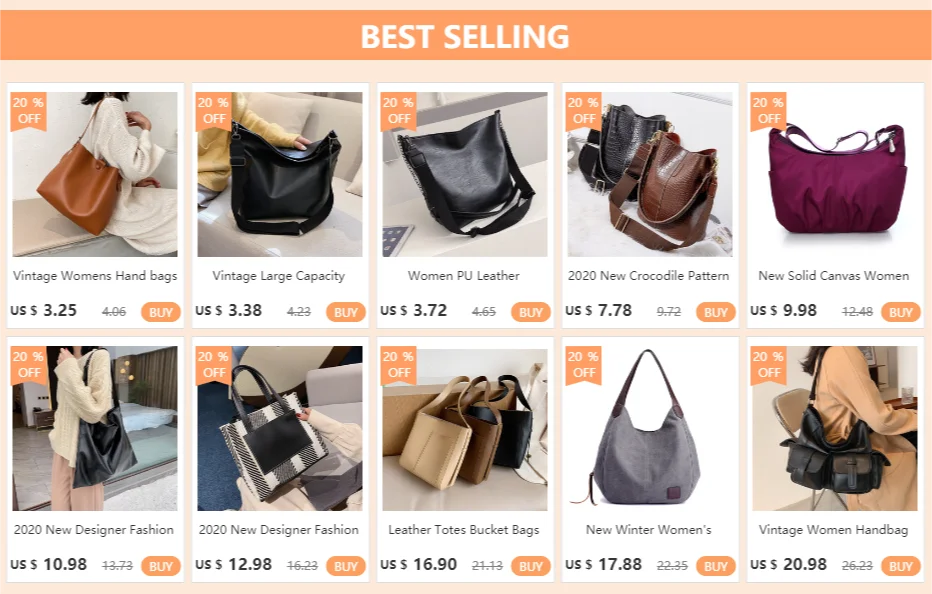Click BUY for Vintage Womens Hand bags
Viewport: 932px width, 594px height.
pyautogui.click(x=160, y=312)
